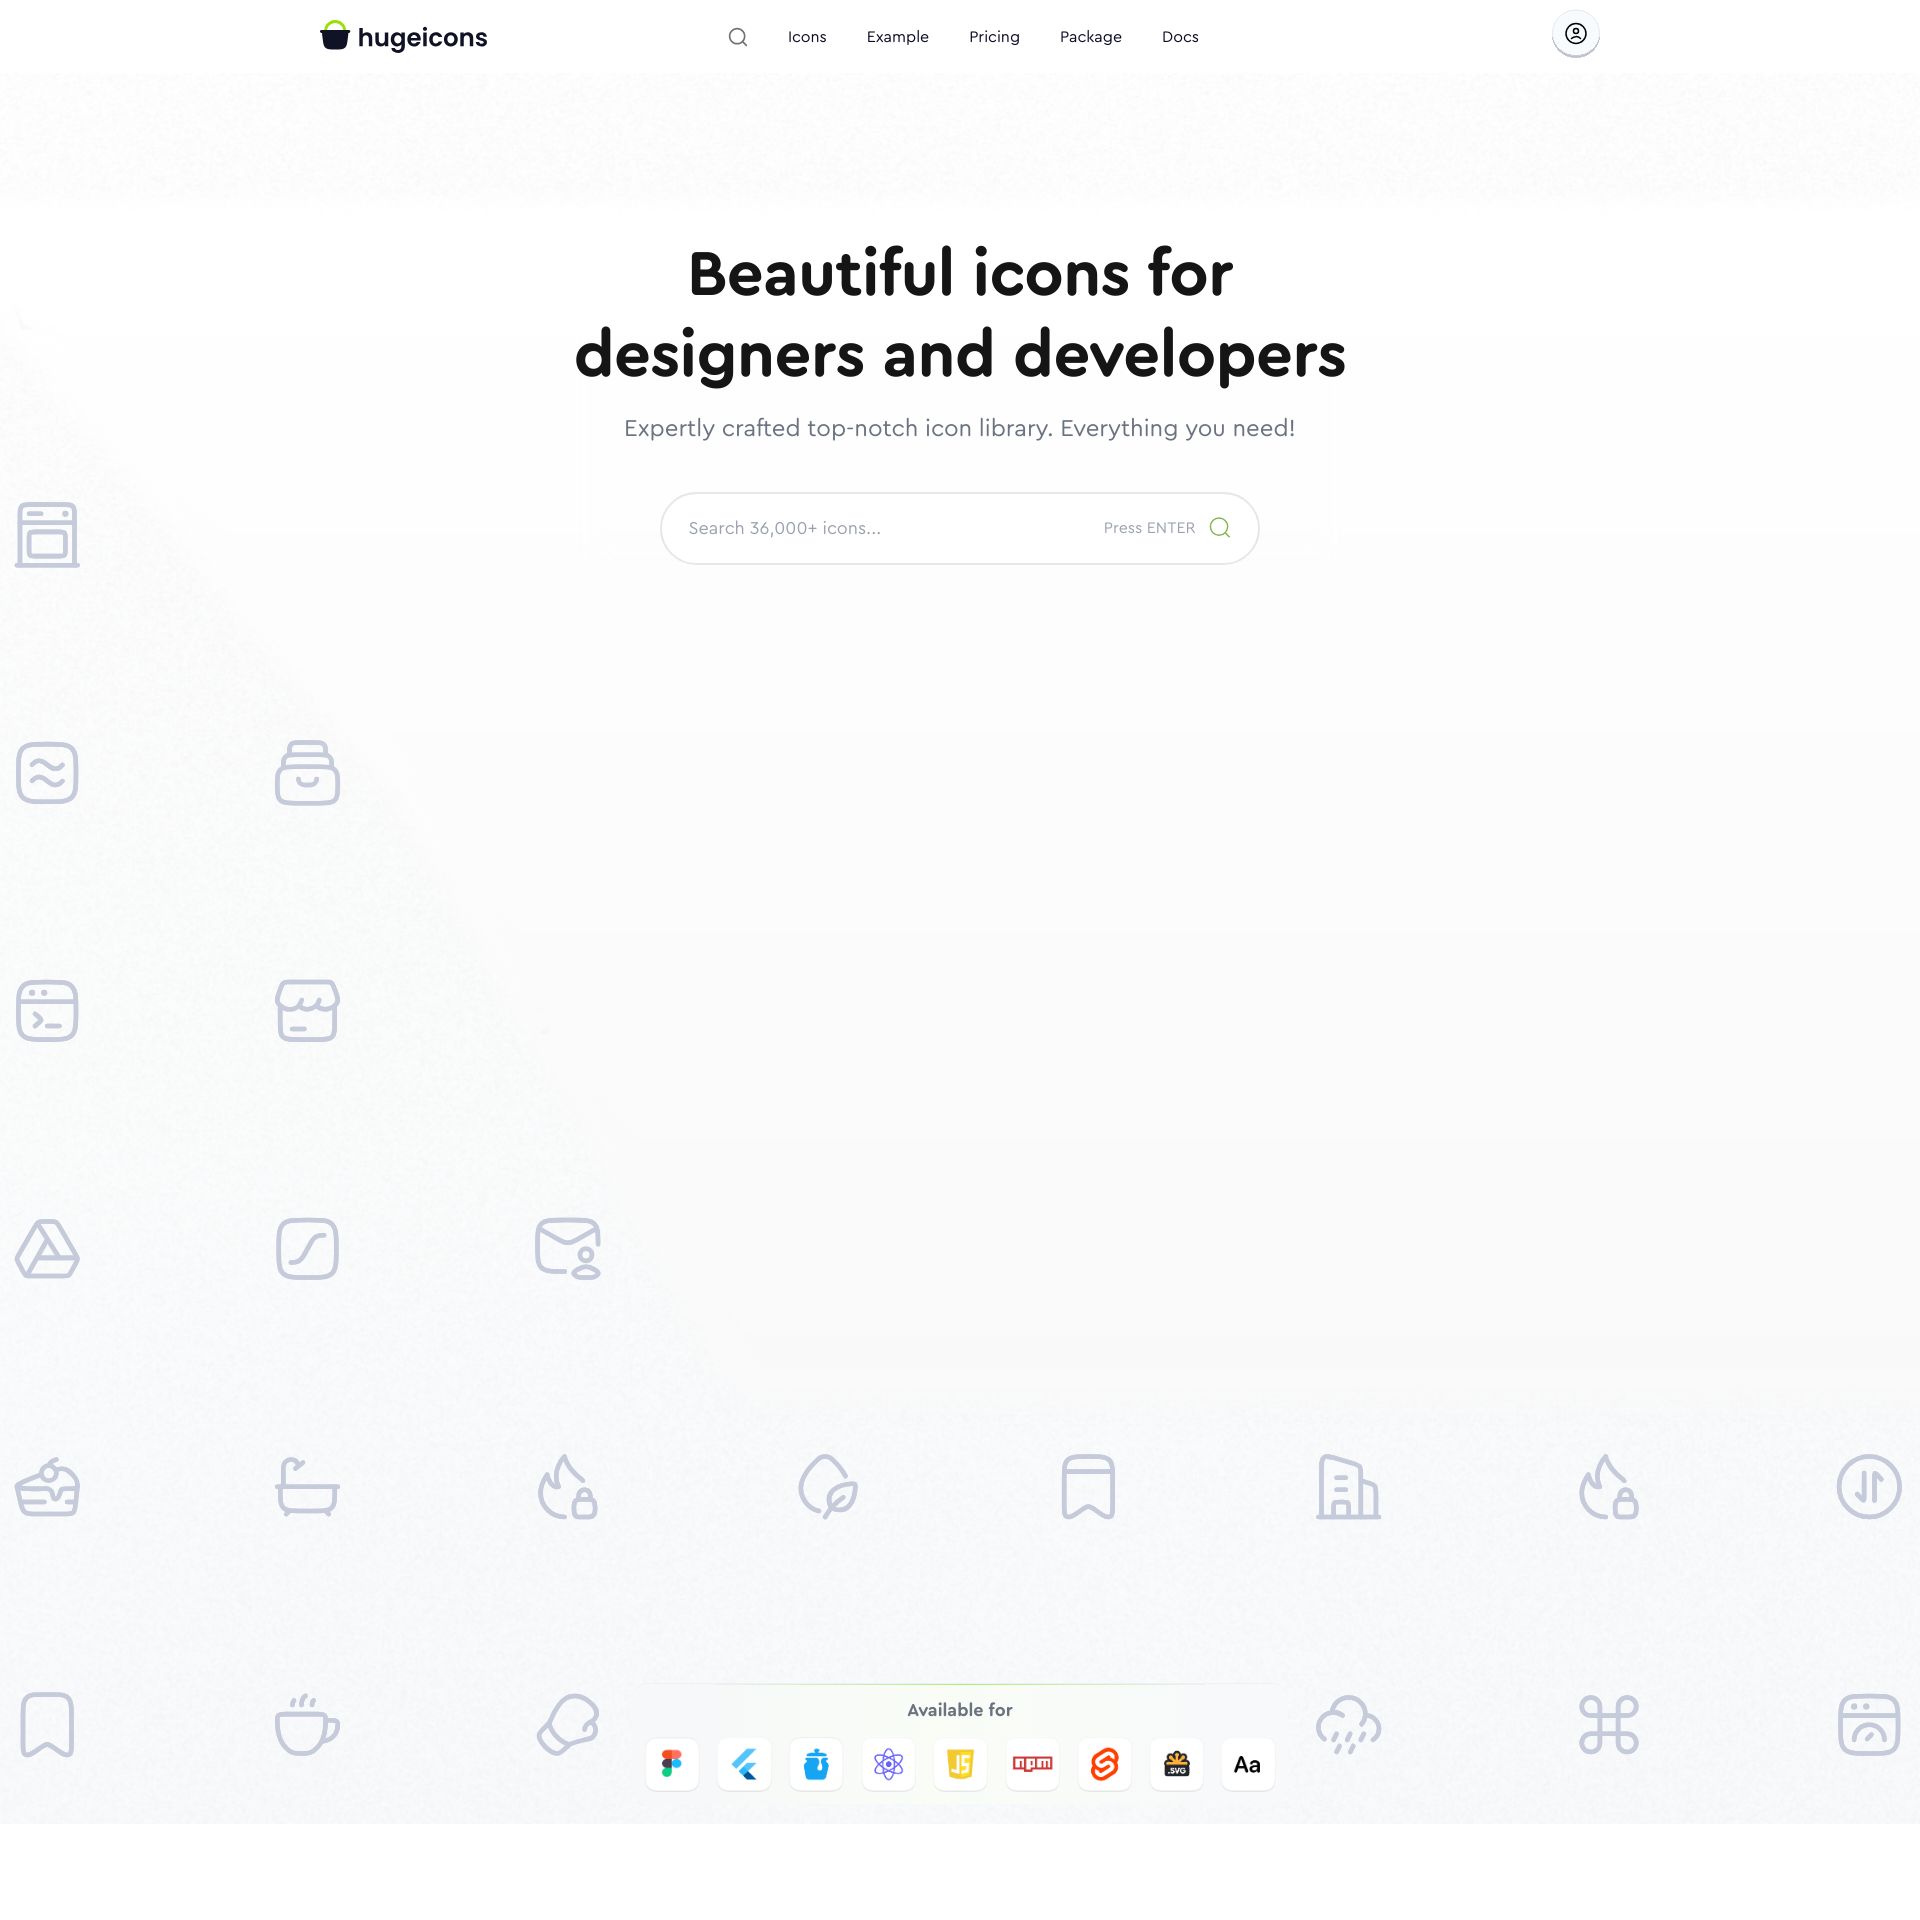Choose the blue IconJar pot icon
The height and width of the screenshot is (1920, 1920).
point(816,1764)
